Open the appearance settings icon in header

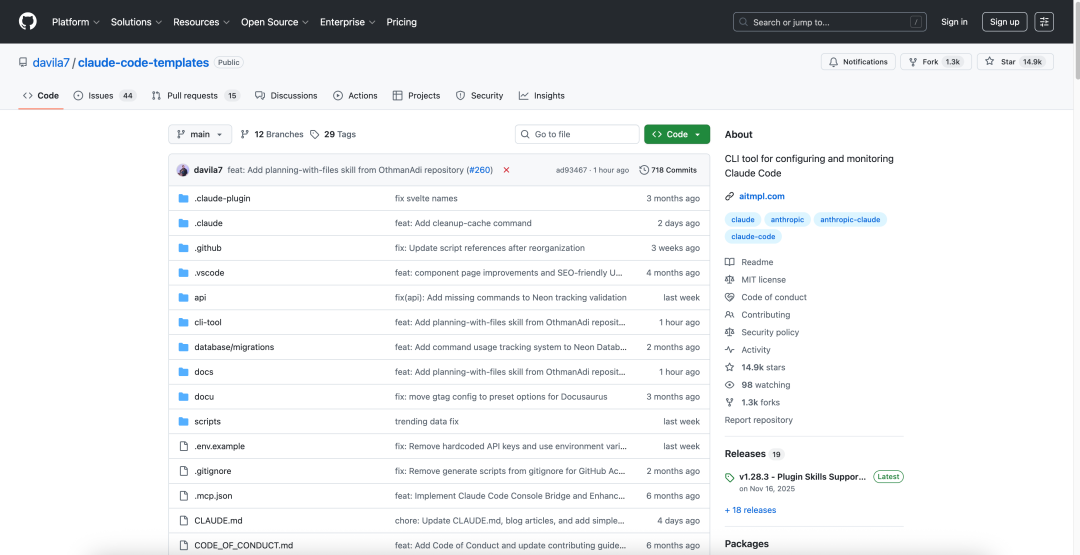tap(1044, 22)
